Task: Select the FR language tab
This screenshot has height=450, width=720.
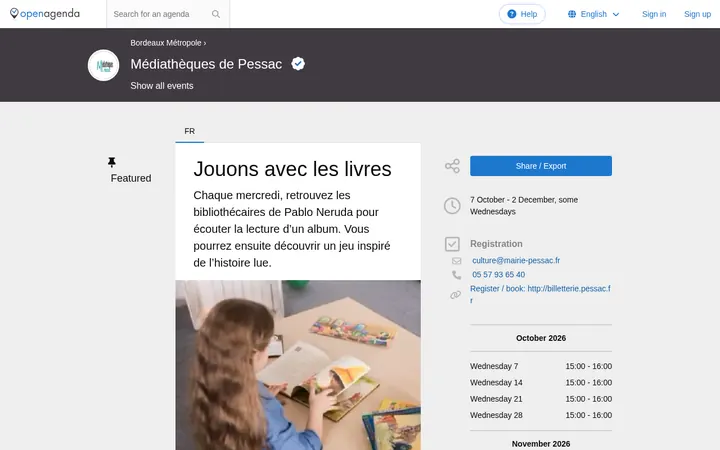Action: [190, 131]
